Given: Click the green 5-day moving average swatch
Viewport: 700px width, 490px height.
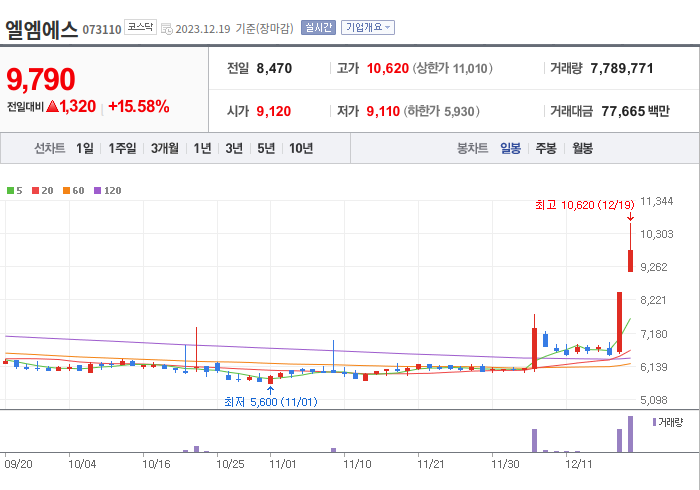Looking at the screenshot, I should pos(10,191).
